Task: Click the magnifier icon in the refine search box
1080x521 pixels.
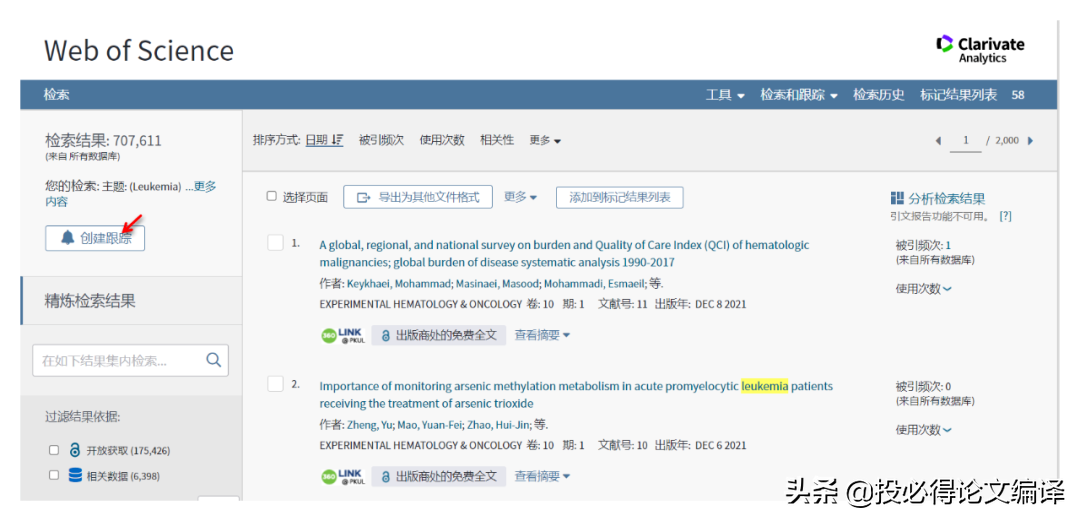Action: click(214, 359)
